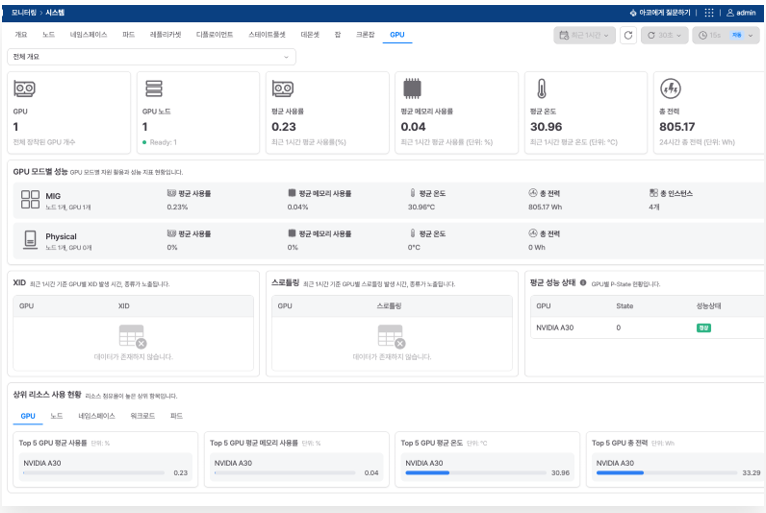Screen dimensions: 766x513
Task: Click the 시스템 breadcrumb
Action: point(55,13)
